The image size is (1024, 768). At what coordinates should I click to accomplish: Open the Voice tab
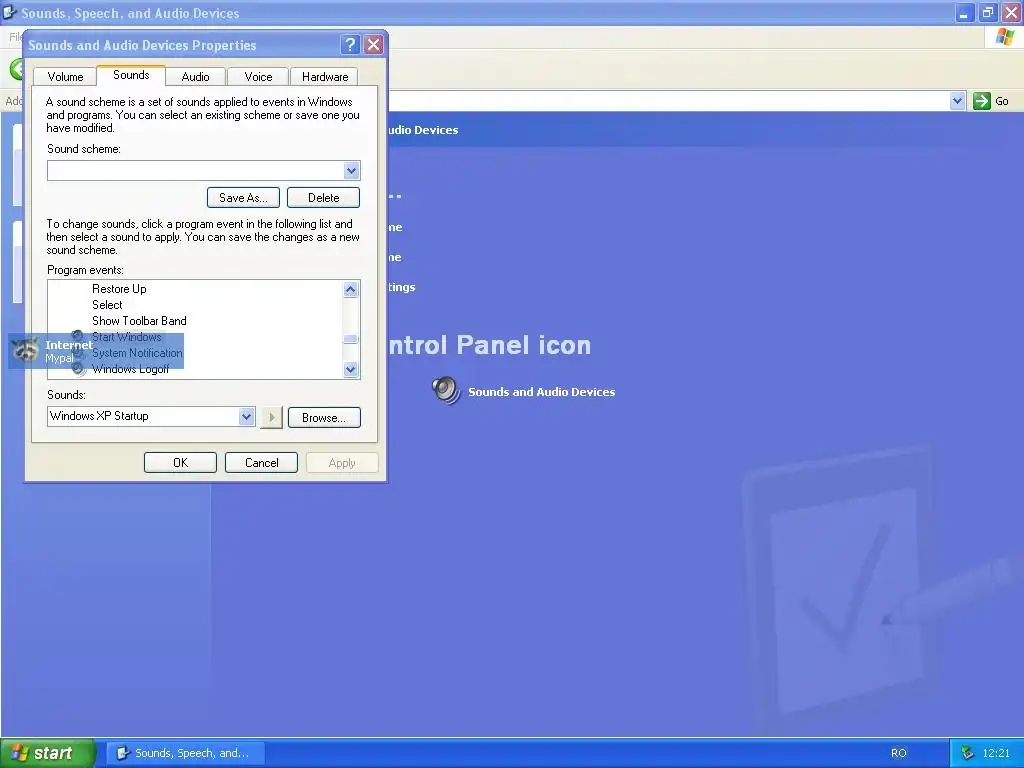point(258,76)
